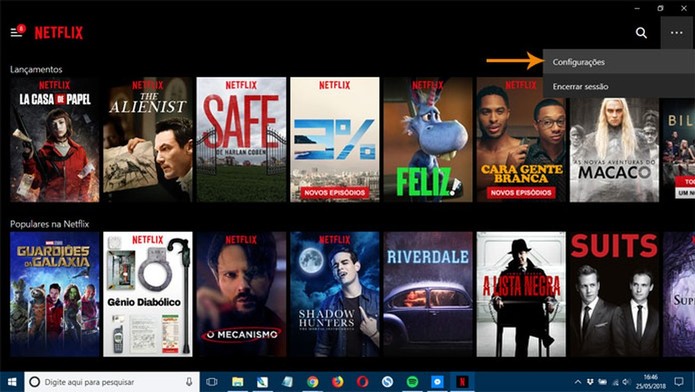Open the Action Center notifications icon

click(x=679, y=382)
